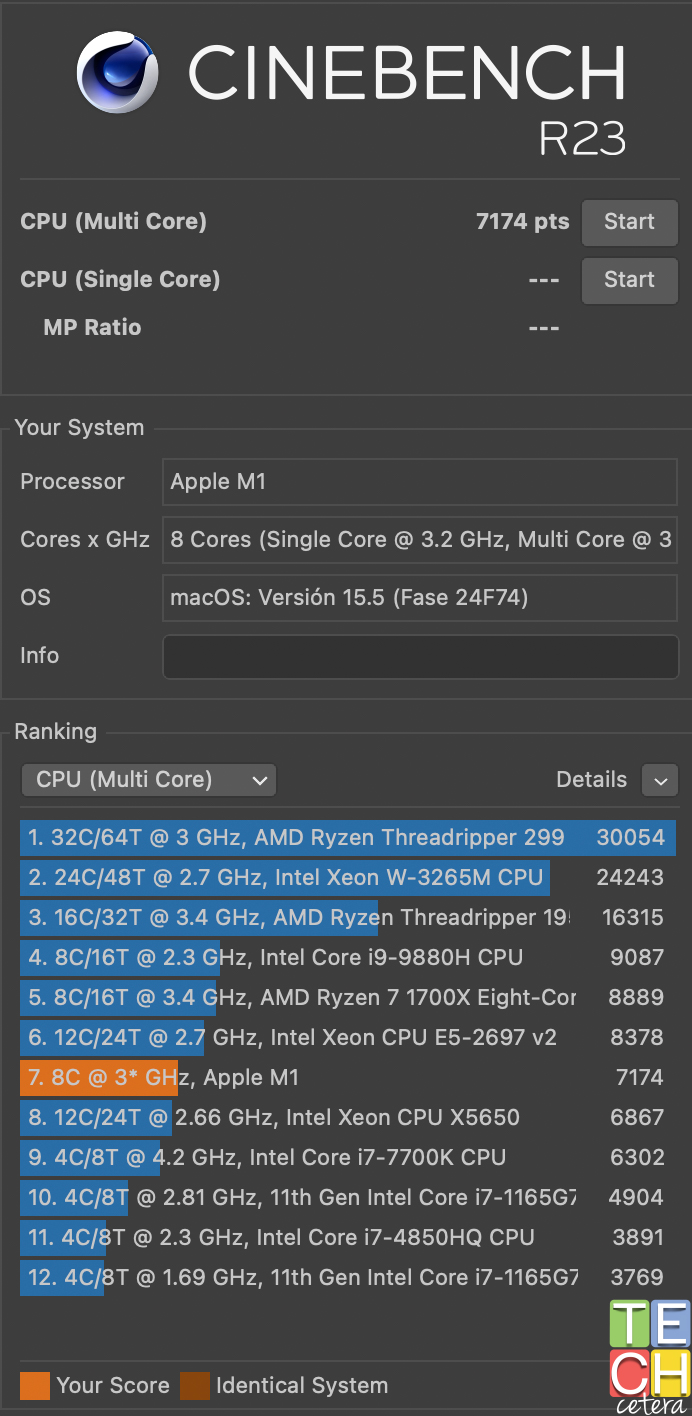Click the Info input field

[x=420, y=656]
